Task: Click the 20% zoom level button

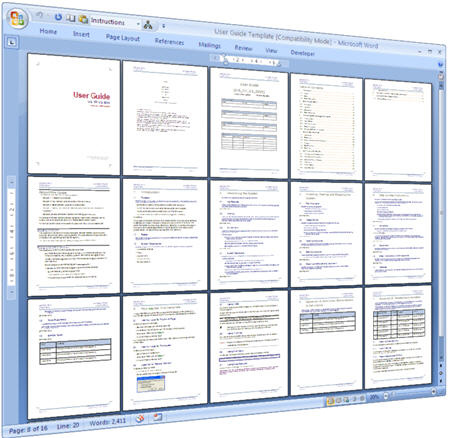Action: 374,397
